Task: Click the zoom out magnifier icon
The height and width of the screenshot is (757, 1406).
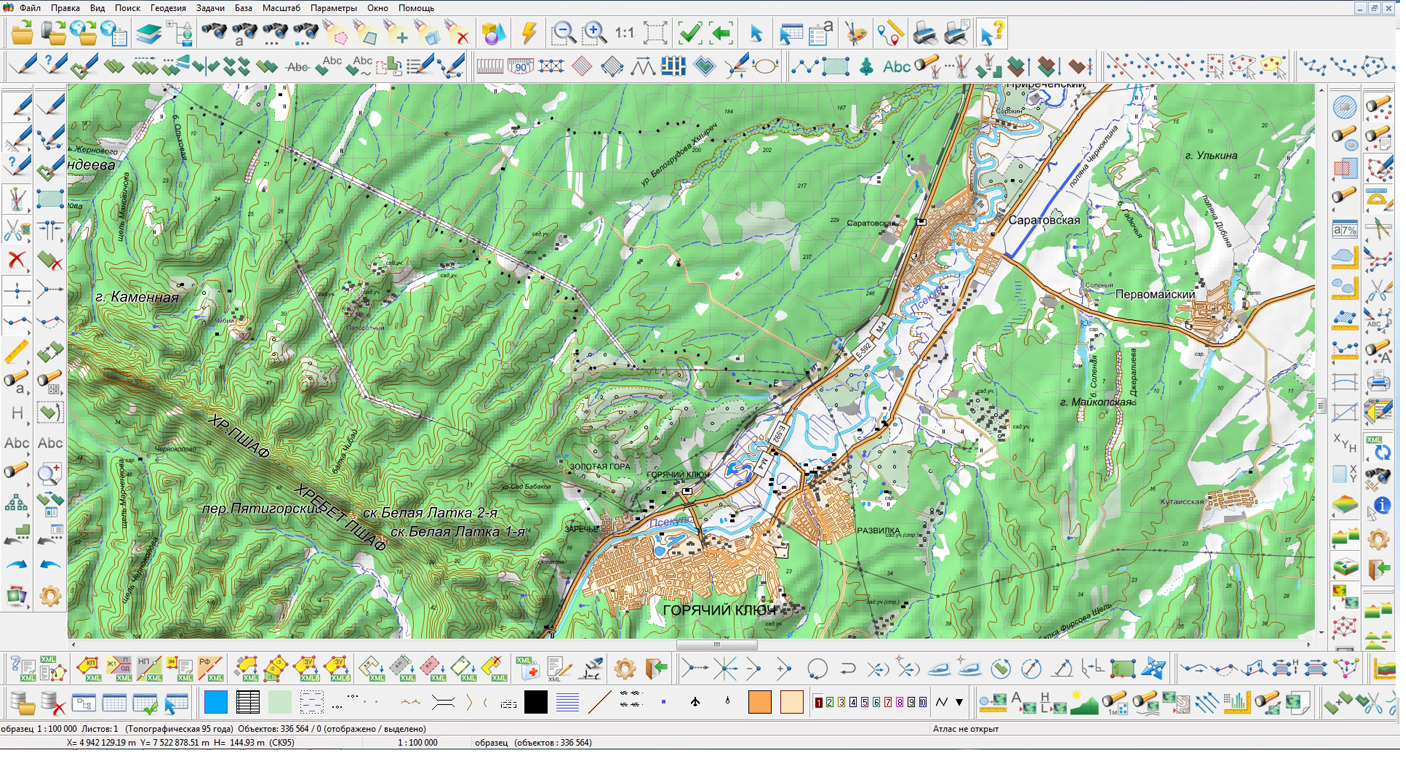Action: coord(564,33)
